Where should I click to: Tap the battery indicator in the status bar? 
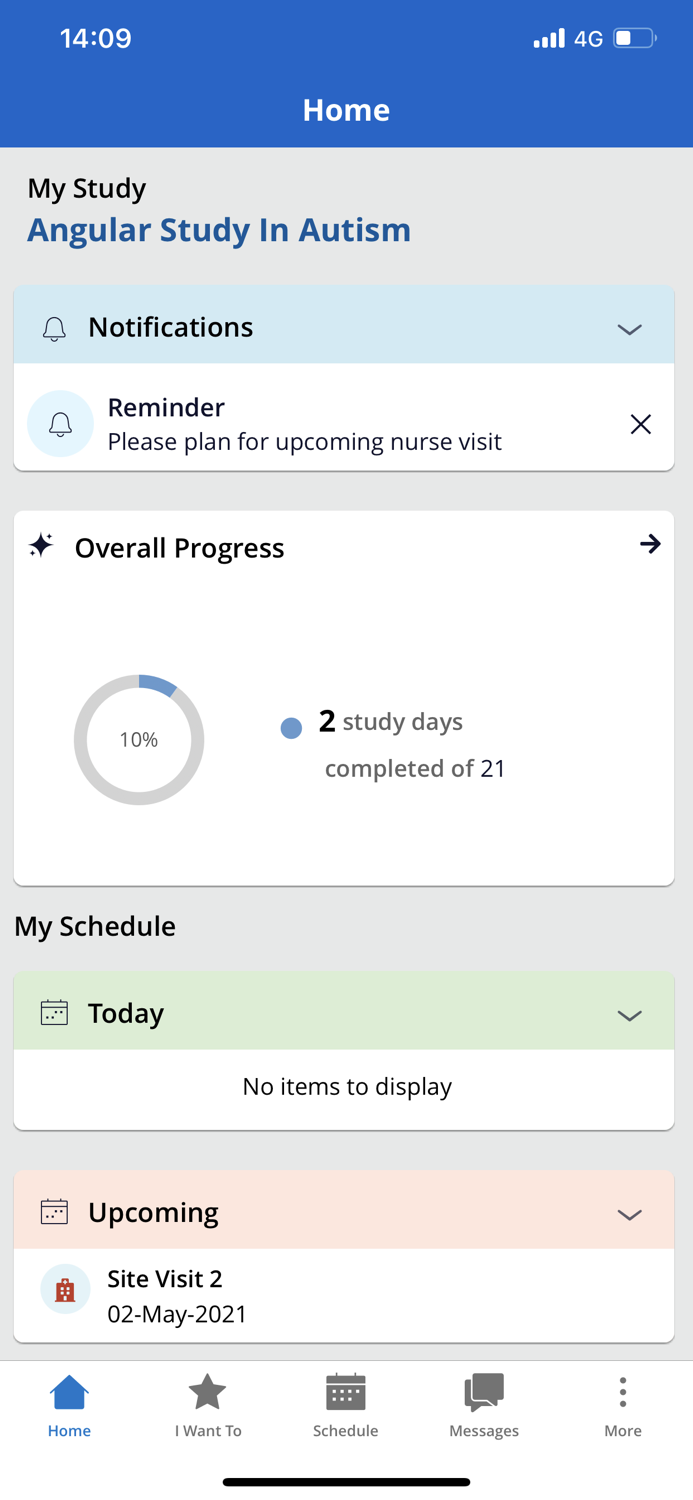point(635,39)
